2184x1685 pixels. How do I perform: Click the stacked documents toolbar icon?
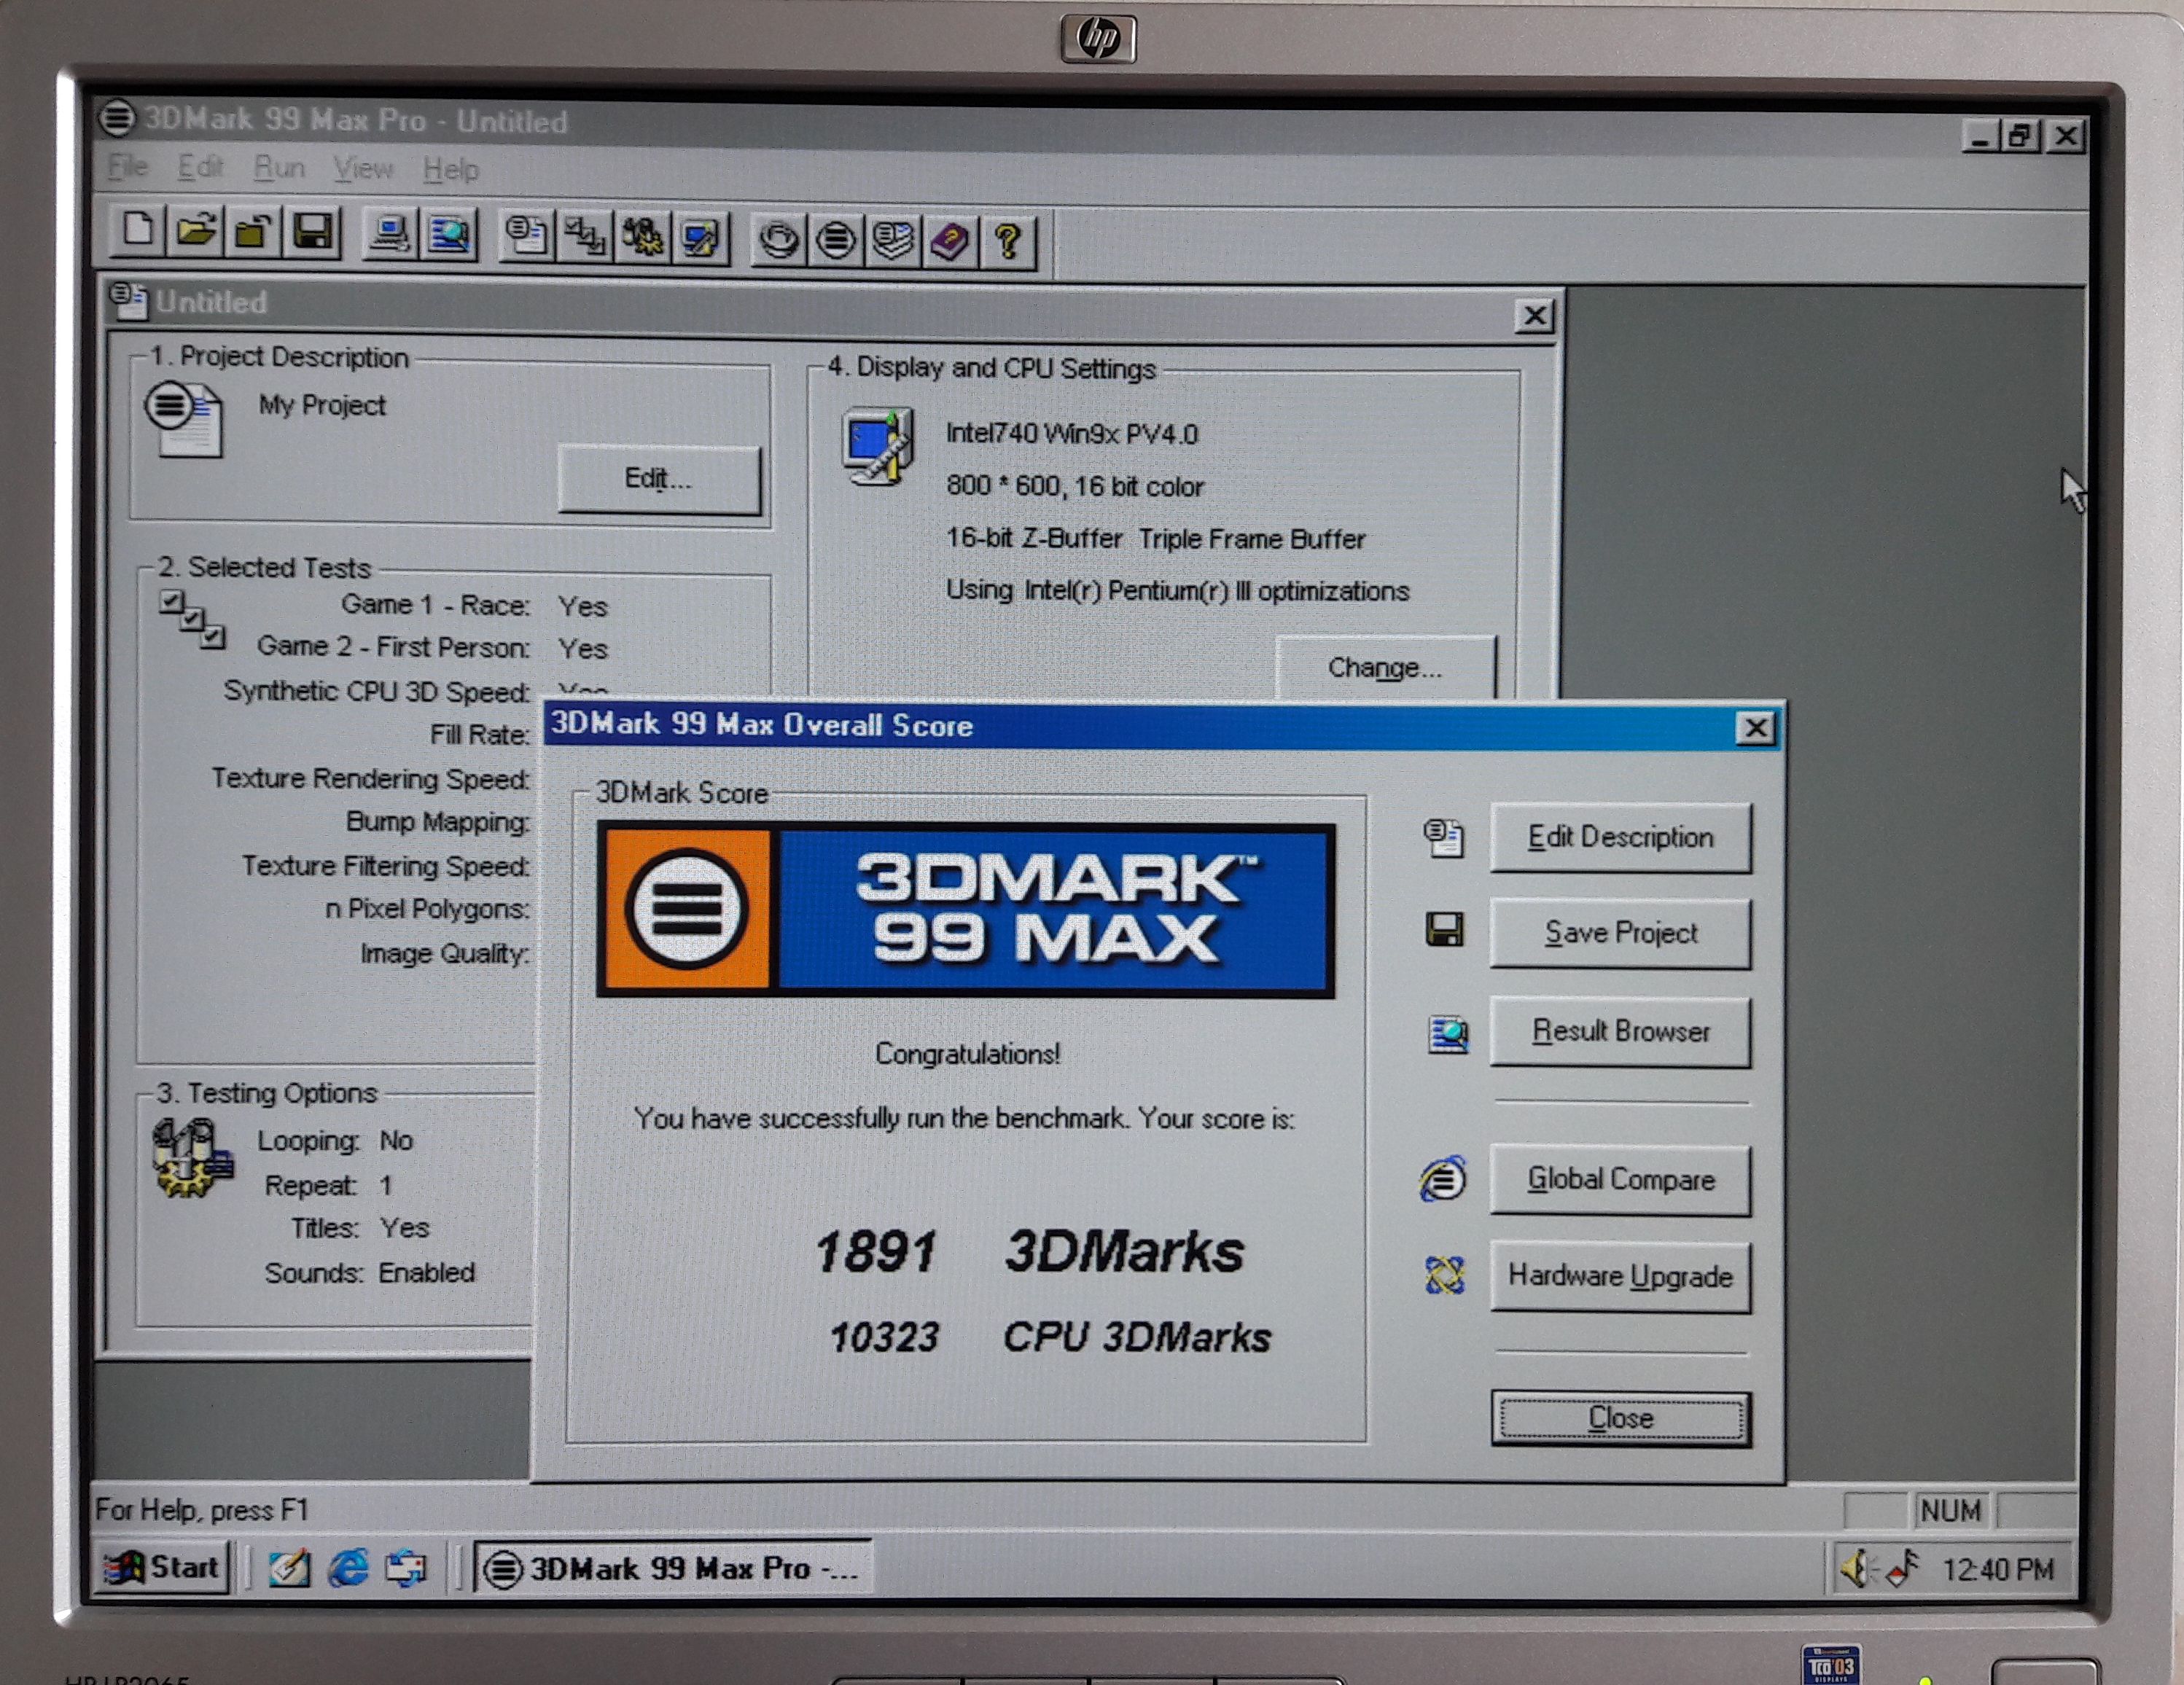893,241
